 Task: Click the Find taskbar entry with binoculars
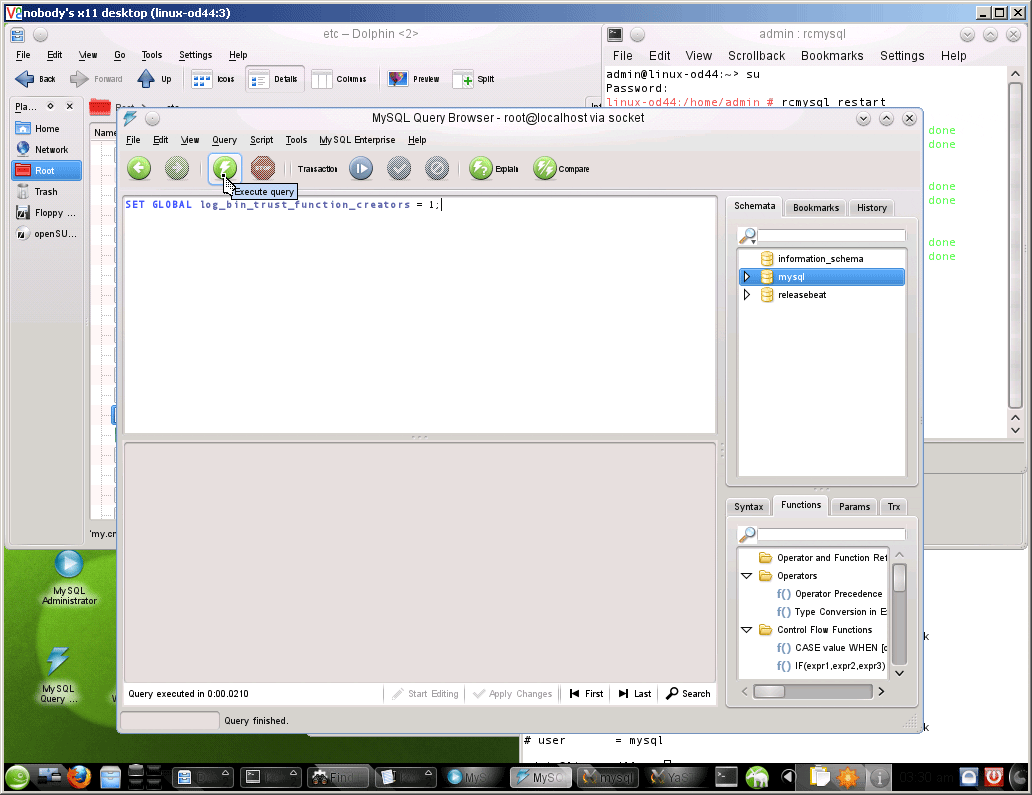(x=338, y=777)
